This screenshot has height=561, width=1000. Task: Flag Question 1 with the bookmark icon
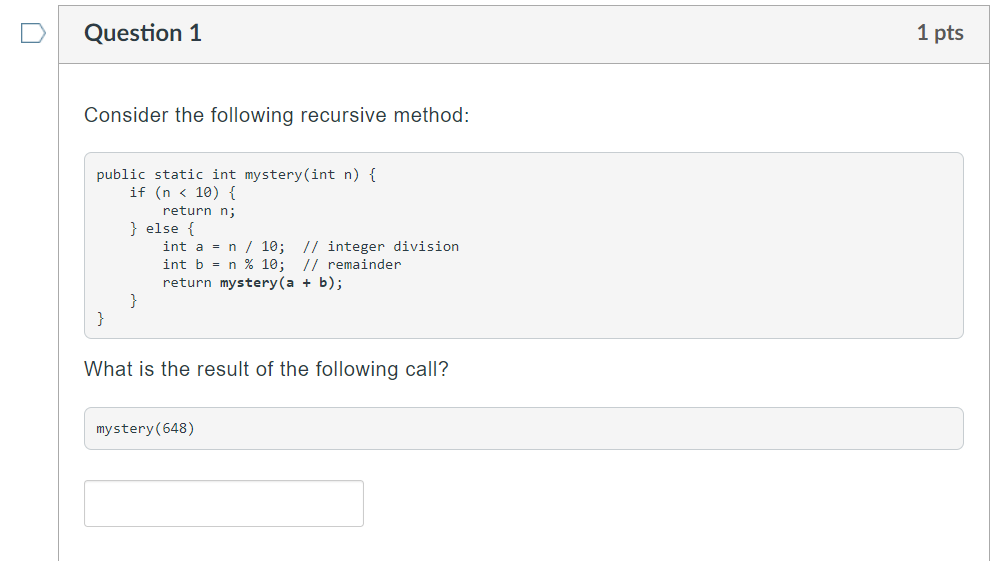coord(33,33)
